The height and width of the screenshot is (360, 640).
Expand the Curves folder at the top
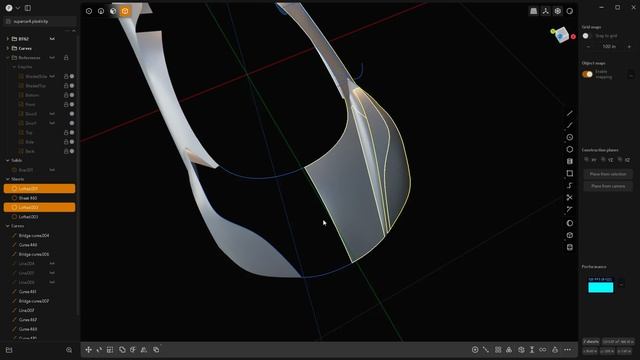pyautogui.click(x=7, y=48)
